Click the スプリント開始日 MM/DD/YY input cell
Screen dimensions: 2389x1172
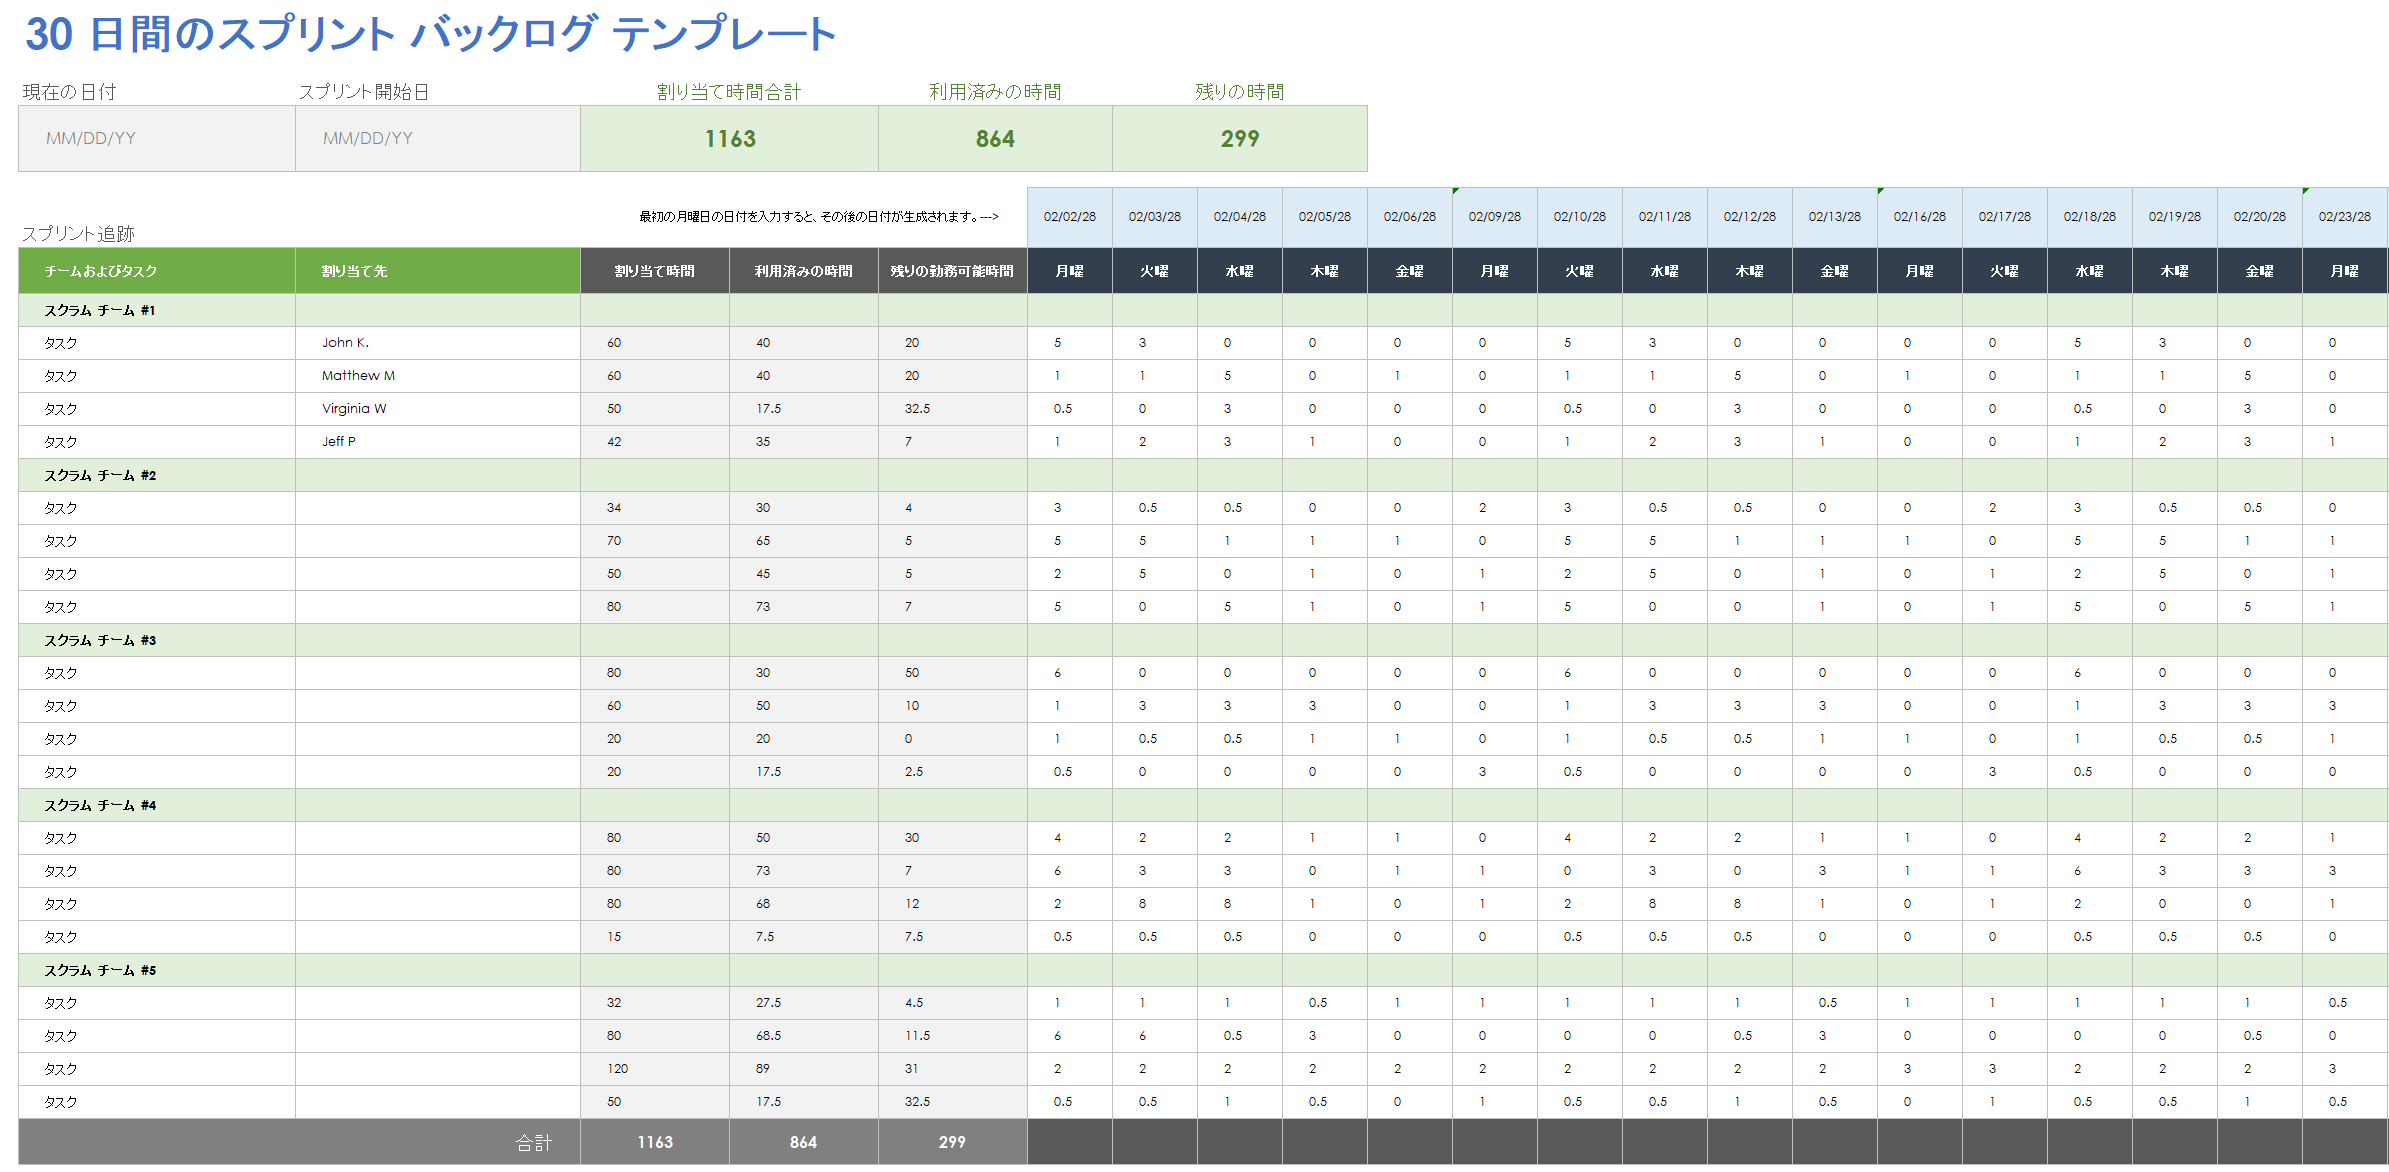438,138
